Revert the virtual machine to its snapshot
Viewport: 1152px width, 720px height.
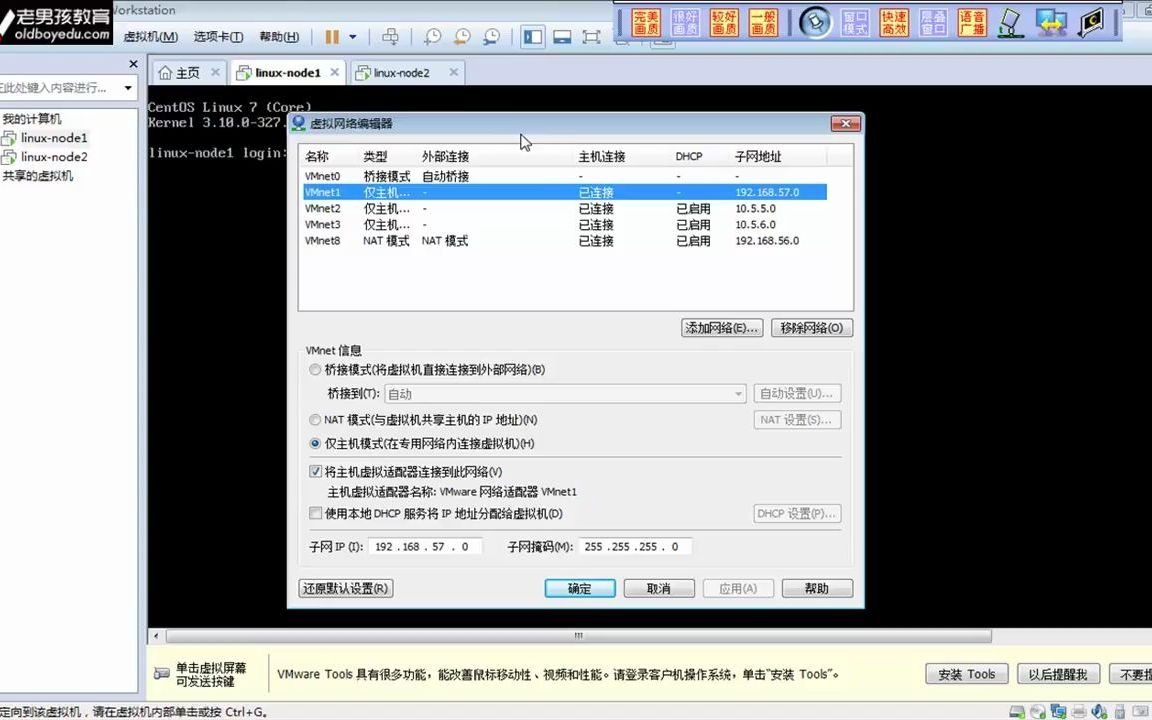coord(461,36)
